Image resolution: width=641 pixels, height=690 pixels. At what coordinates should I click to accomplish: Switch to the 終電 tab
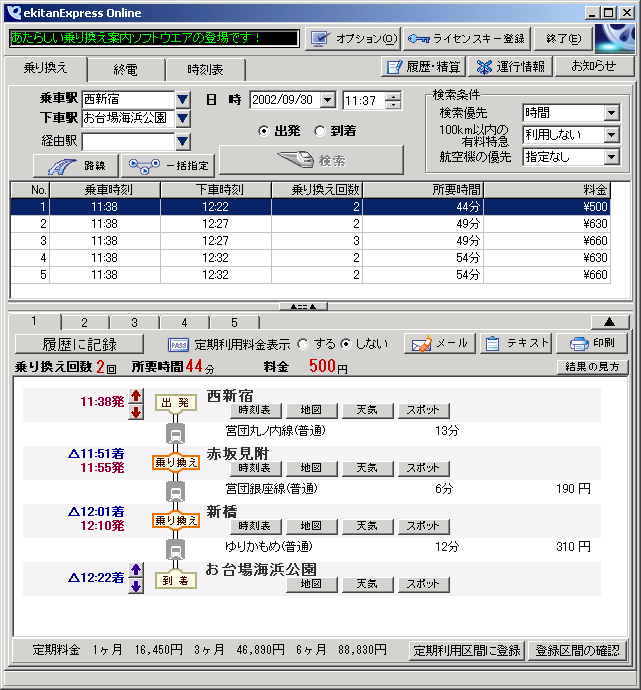coord(126,70)
